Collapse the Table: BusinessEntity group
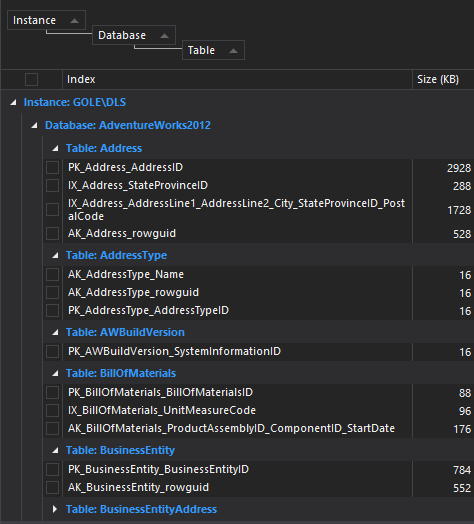Screen dimensions: 474x524 (55, 451)
